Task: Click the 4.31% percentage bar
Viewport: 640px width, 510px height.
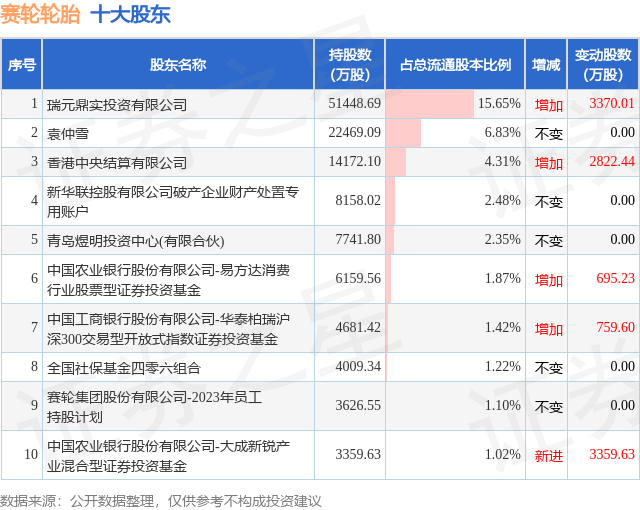Action: click(x=396, y=162)
